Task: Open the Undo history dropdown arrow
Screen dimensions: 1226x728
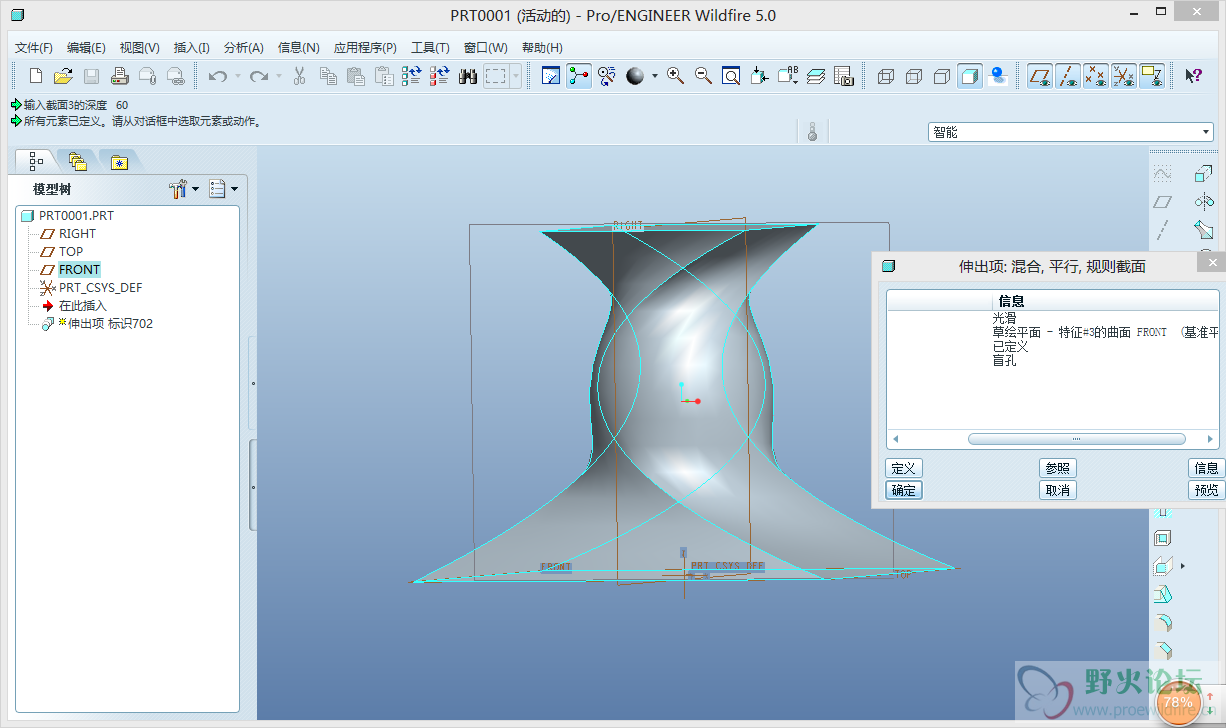Action: tap(237, 76)
